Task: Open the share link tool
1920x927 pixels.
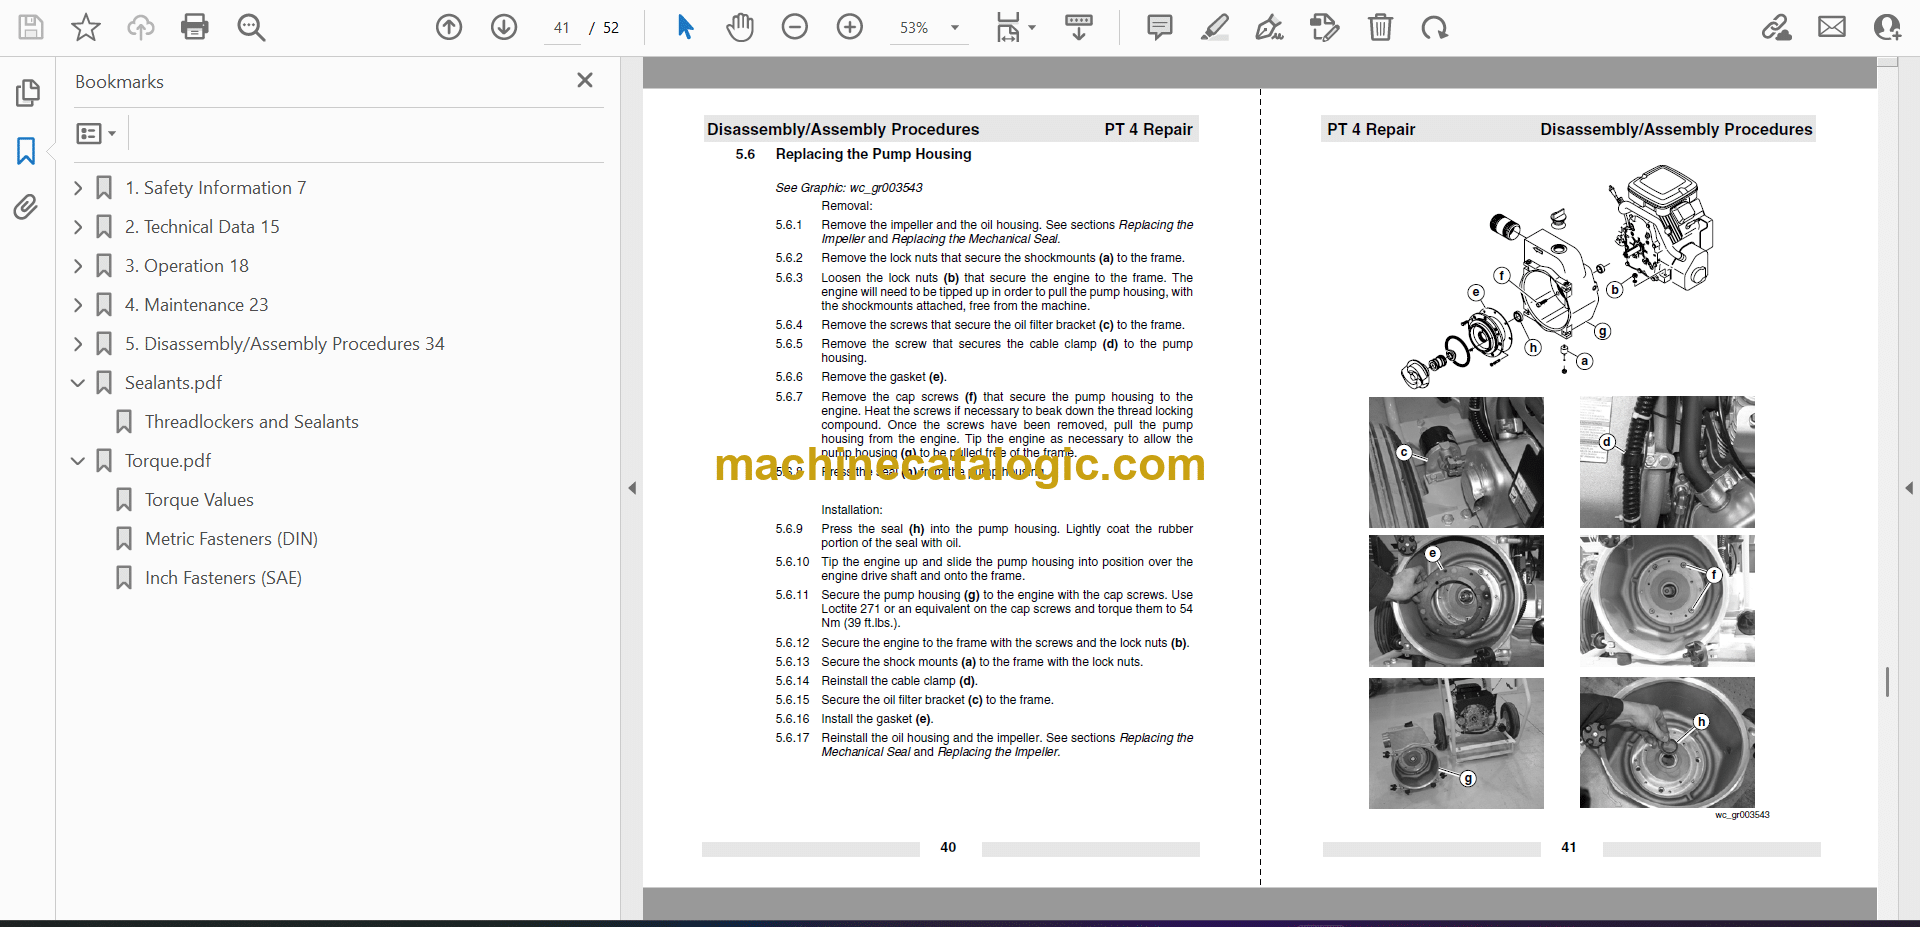Action: (1777, 27)
